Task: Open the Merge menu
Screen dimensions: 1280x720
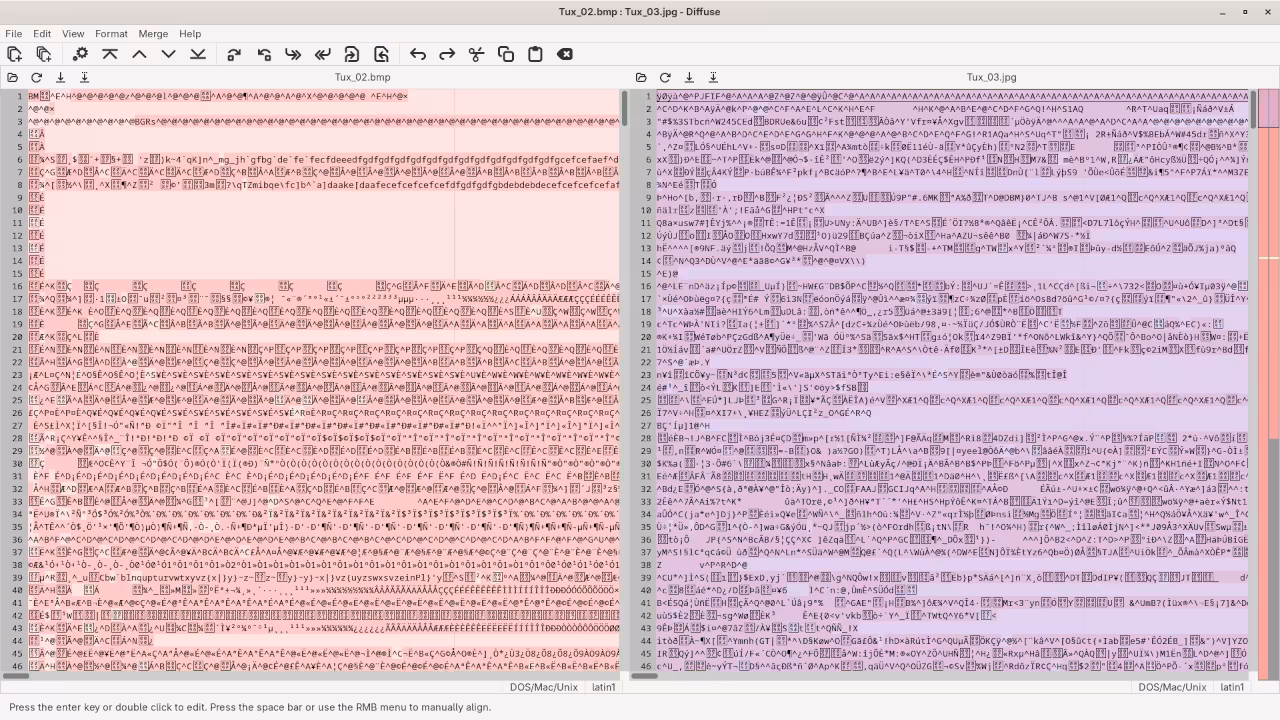Action: [153, 33]
